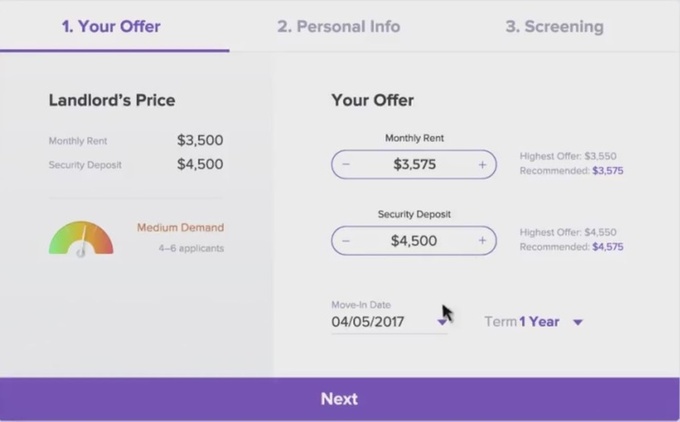Select the Your Offer step tab
This screenshot has height=422, width=680.
click(111, 26)
